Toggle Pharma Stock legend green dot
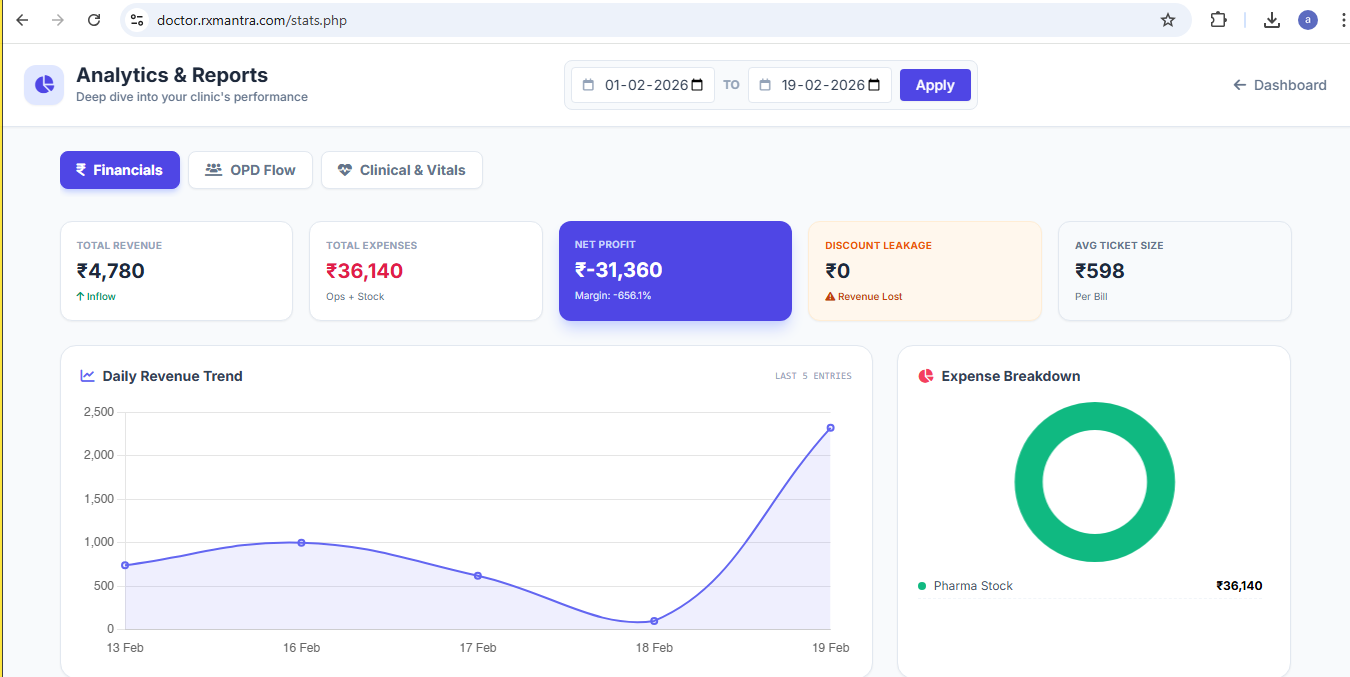1350x677 pixels. (922, 586)
